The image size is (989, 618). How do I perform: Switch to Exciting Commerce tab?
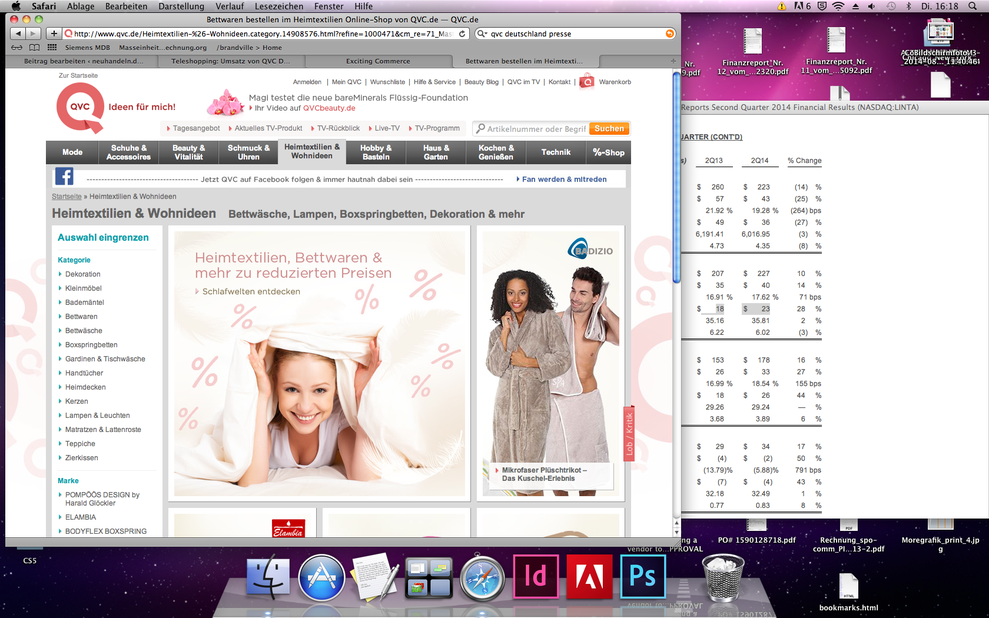tap(378, 61)
